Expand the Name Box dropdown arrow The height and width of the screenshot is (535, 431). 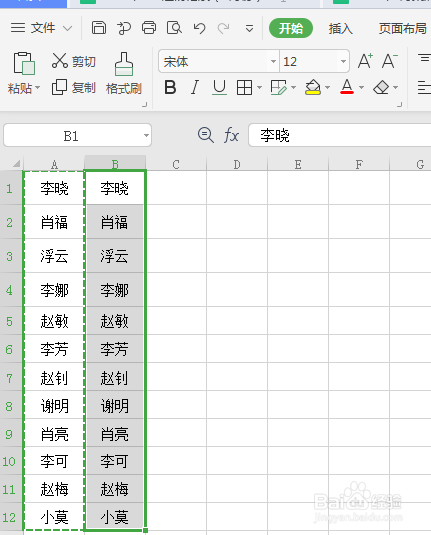(x=146, y=135)
